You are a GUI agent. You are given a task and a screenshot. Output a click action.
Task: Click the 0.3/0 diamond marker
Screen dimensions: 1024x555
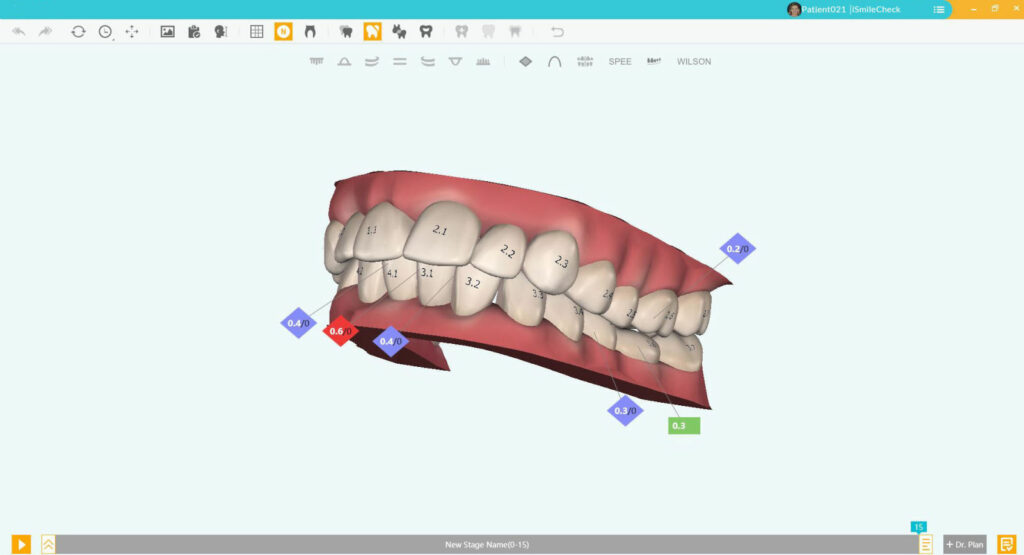pyautogui.click(x=625, y=411)
